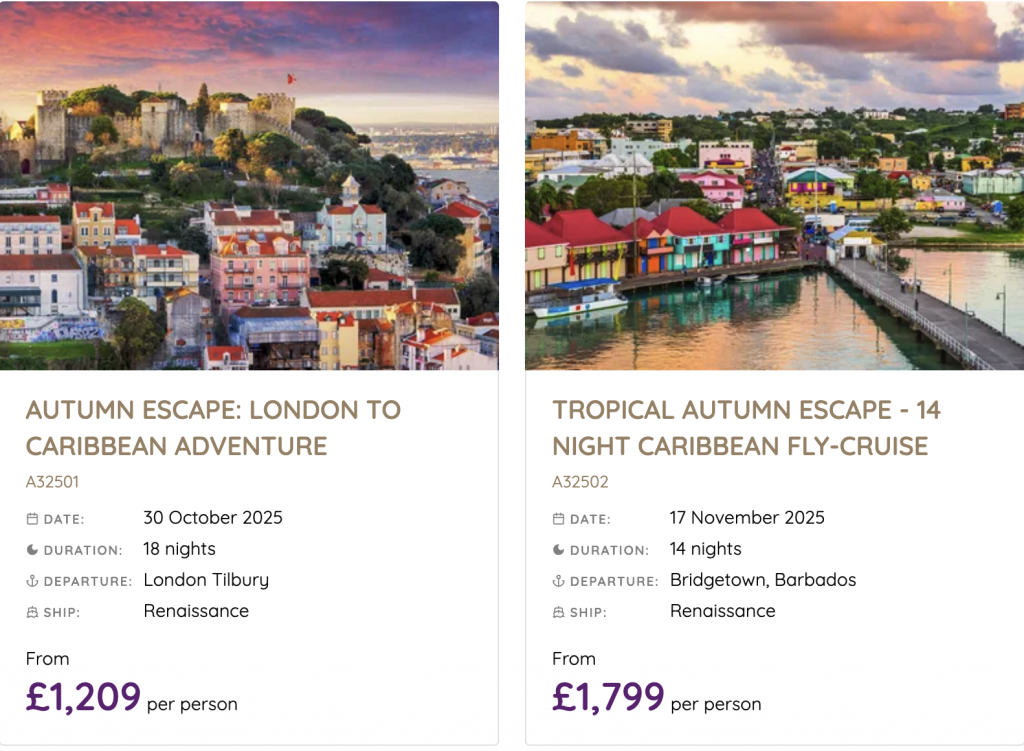Open Tropical Autumn Escape 14 Night Fly-Cruise title

(x=746, y=427)
